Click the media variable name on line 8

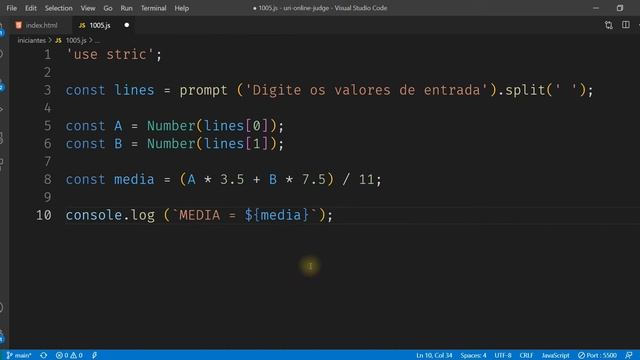[134, 180]
